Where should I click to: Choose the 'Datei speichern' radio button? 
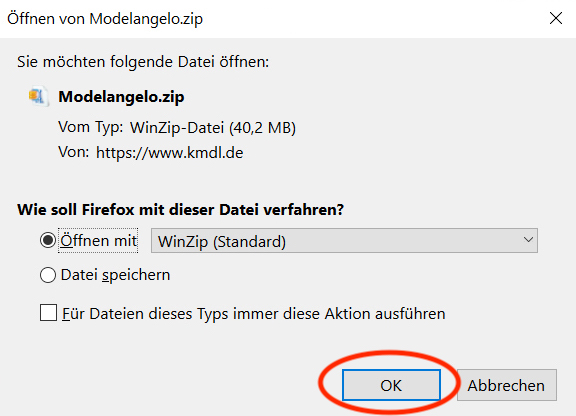click(x=48, y=275)
